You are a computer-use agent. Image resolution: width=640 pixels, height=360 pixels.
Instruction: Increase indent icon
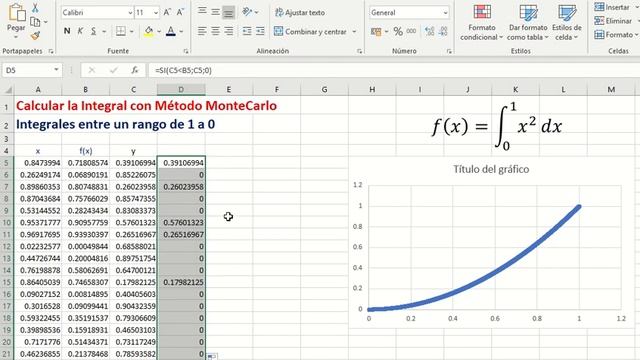point(260,31)
